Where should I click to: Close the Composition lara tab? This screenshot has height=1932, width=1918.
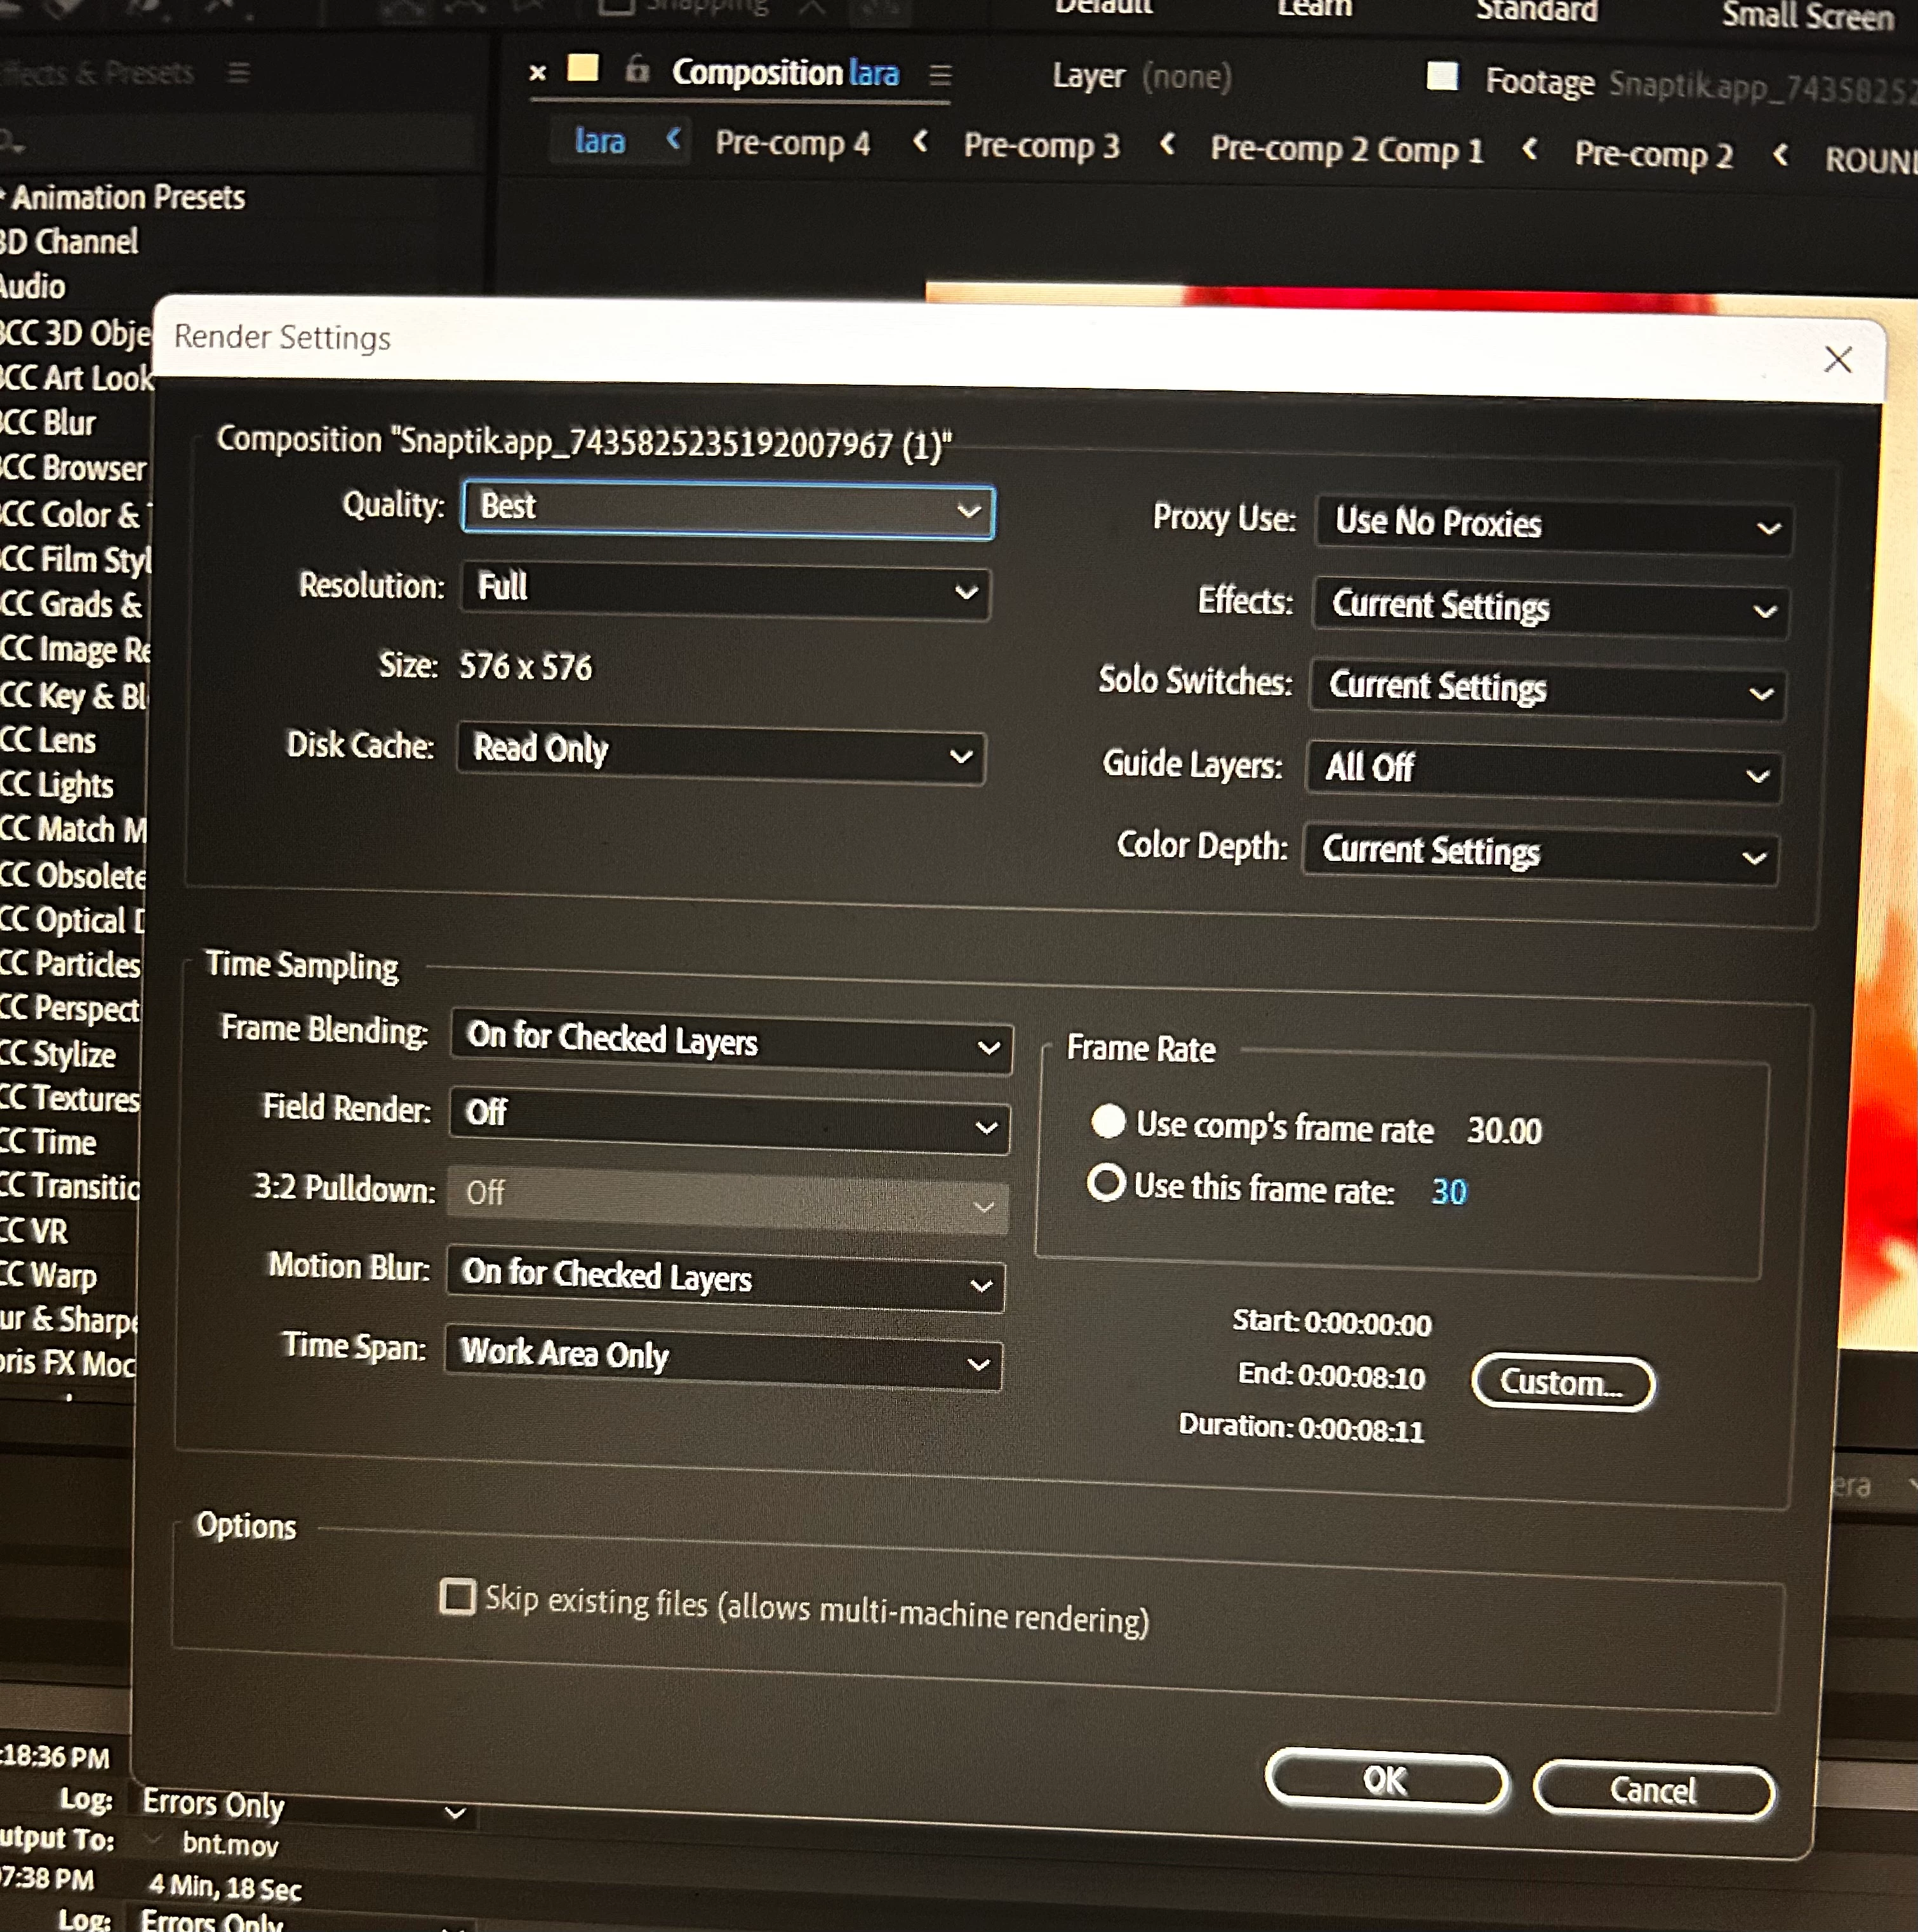pos(537,72)
